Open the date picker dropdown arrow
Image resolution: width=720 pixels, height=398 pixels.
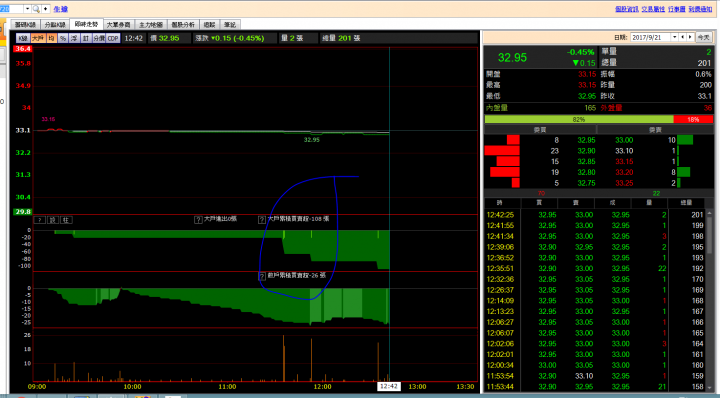675,37
